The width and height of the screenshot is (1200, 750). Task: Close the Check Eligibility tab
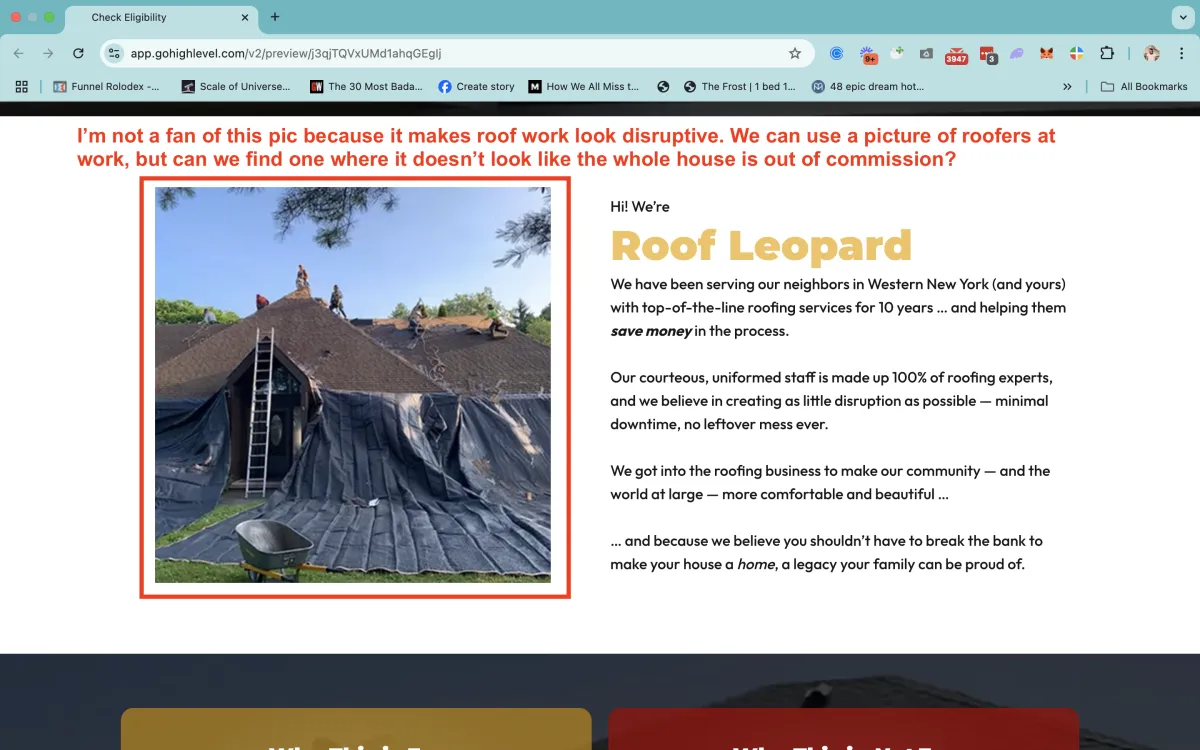click(x=245, y=17)
